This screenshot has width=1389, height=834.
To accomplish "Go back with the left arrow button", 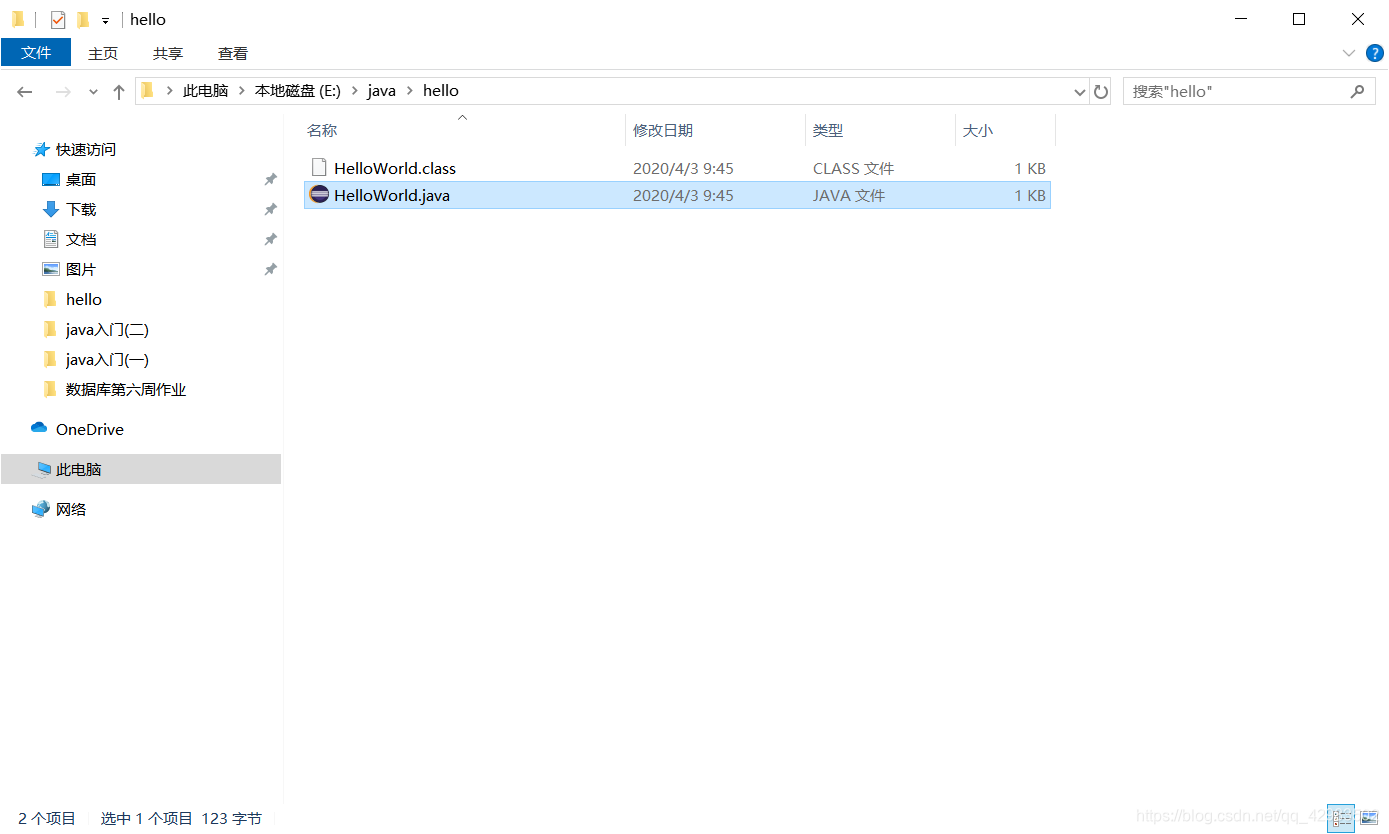I will coord(25,91).
